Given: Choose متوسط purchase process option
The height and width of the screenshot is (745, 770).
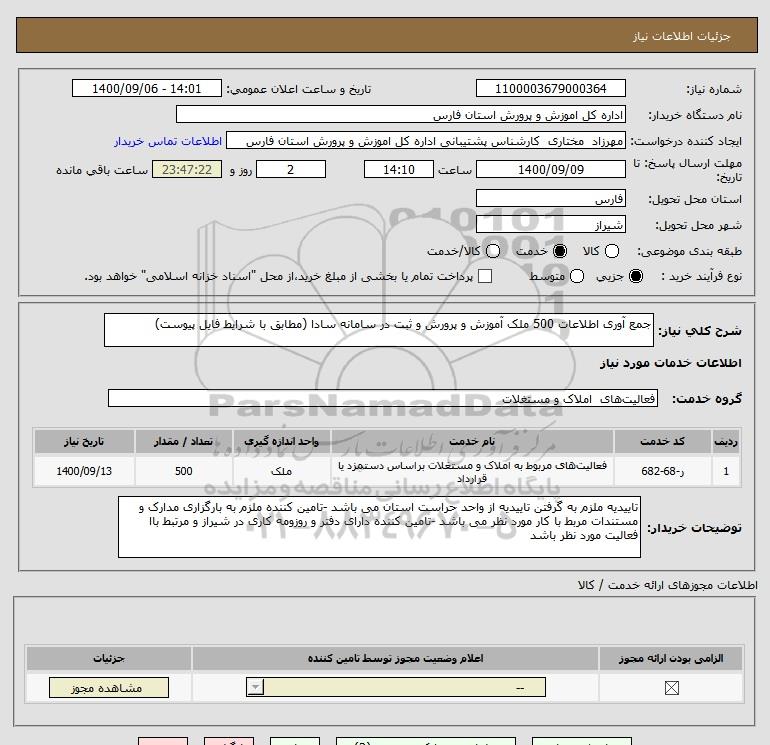Looking at the screenshot, I should tap(577, 276).
